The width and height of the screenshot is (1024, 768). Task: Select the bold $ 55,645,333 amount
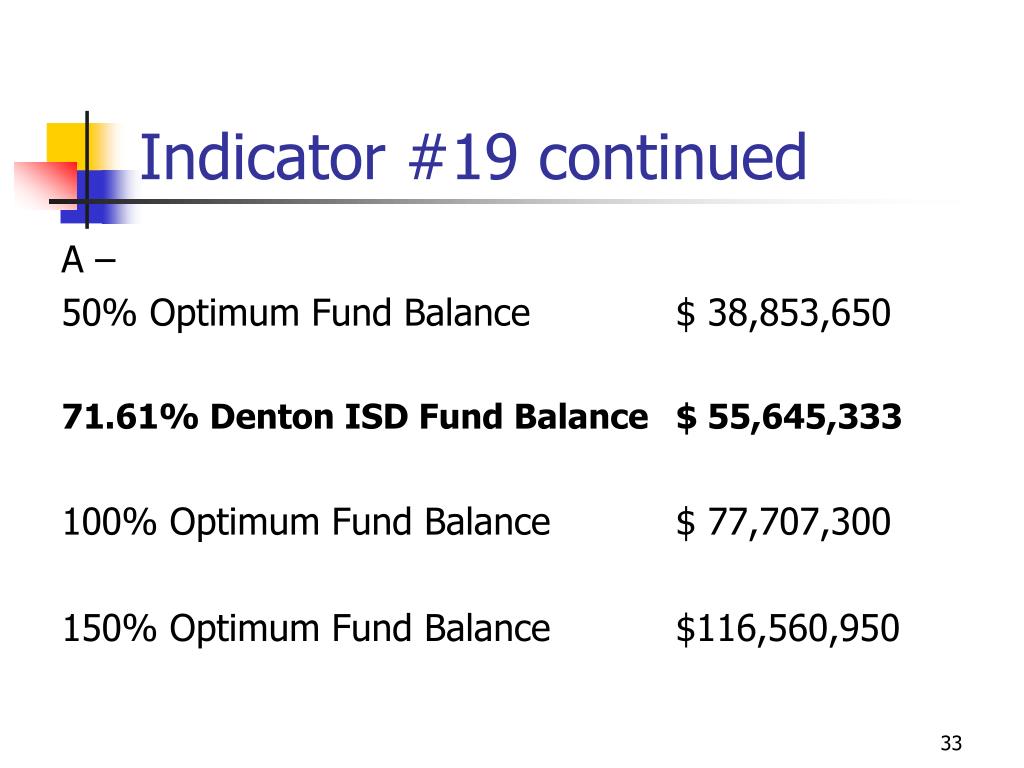tap(789, 417)
